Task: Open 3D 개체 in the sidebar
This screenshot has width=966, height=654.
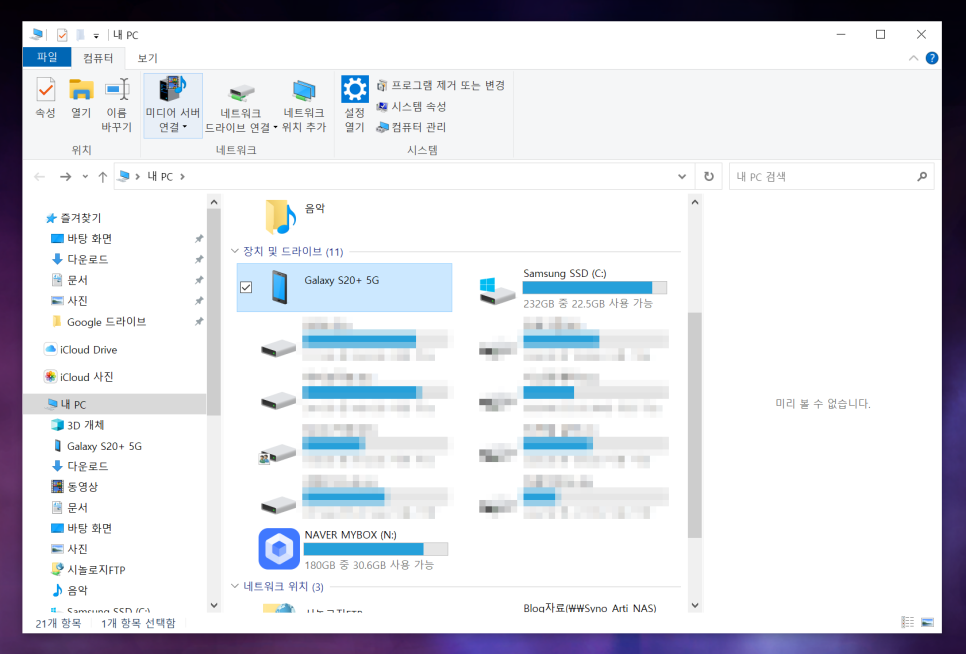Action: point(78,425)
